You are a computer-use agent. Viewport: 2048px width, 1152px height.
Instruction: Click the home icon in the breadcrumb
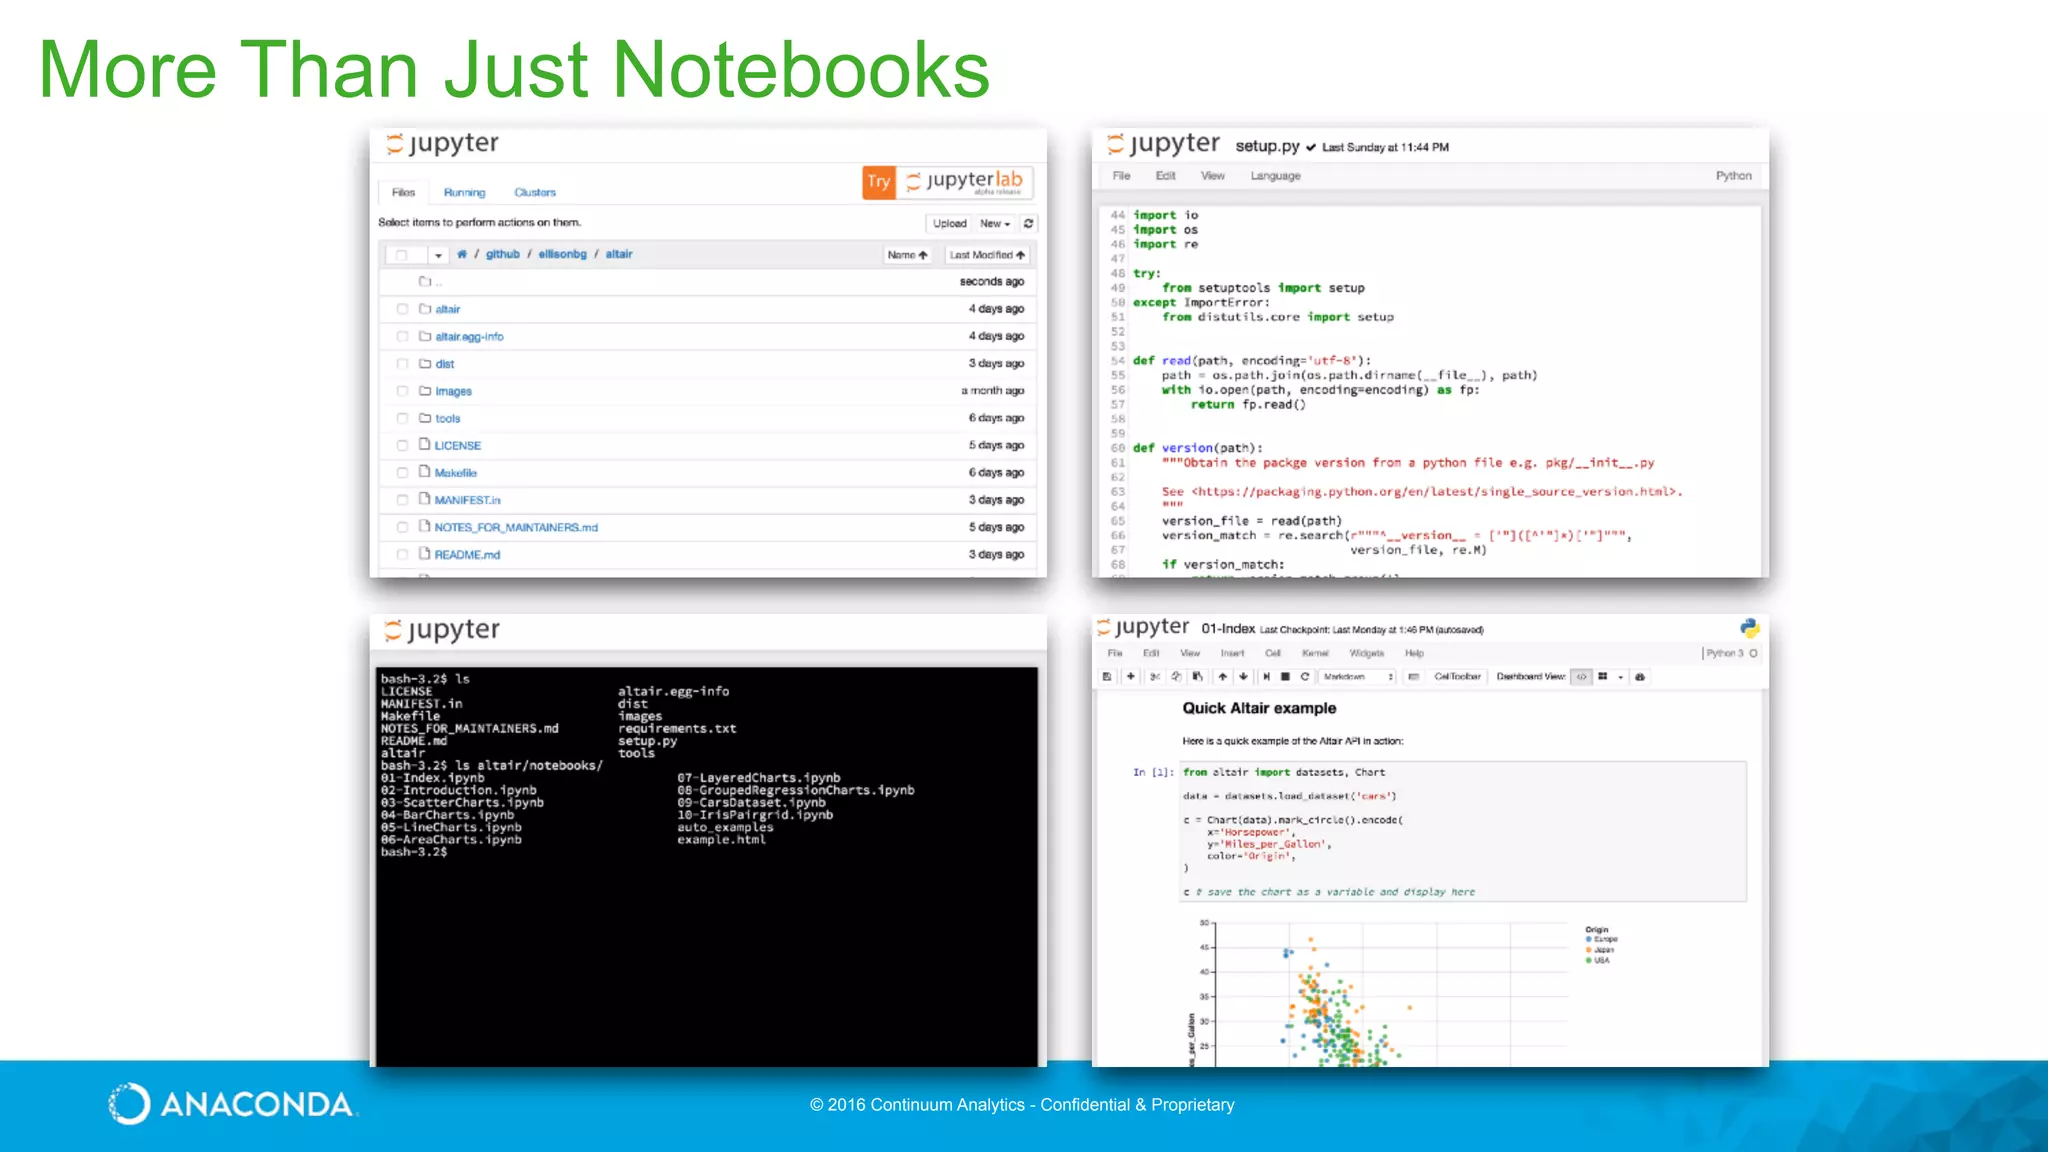462,254
